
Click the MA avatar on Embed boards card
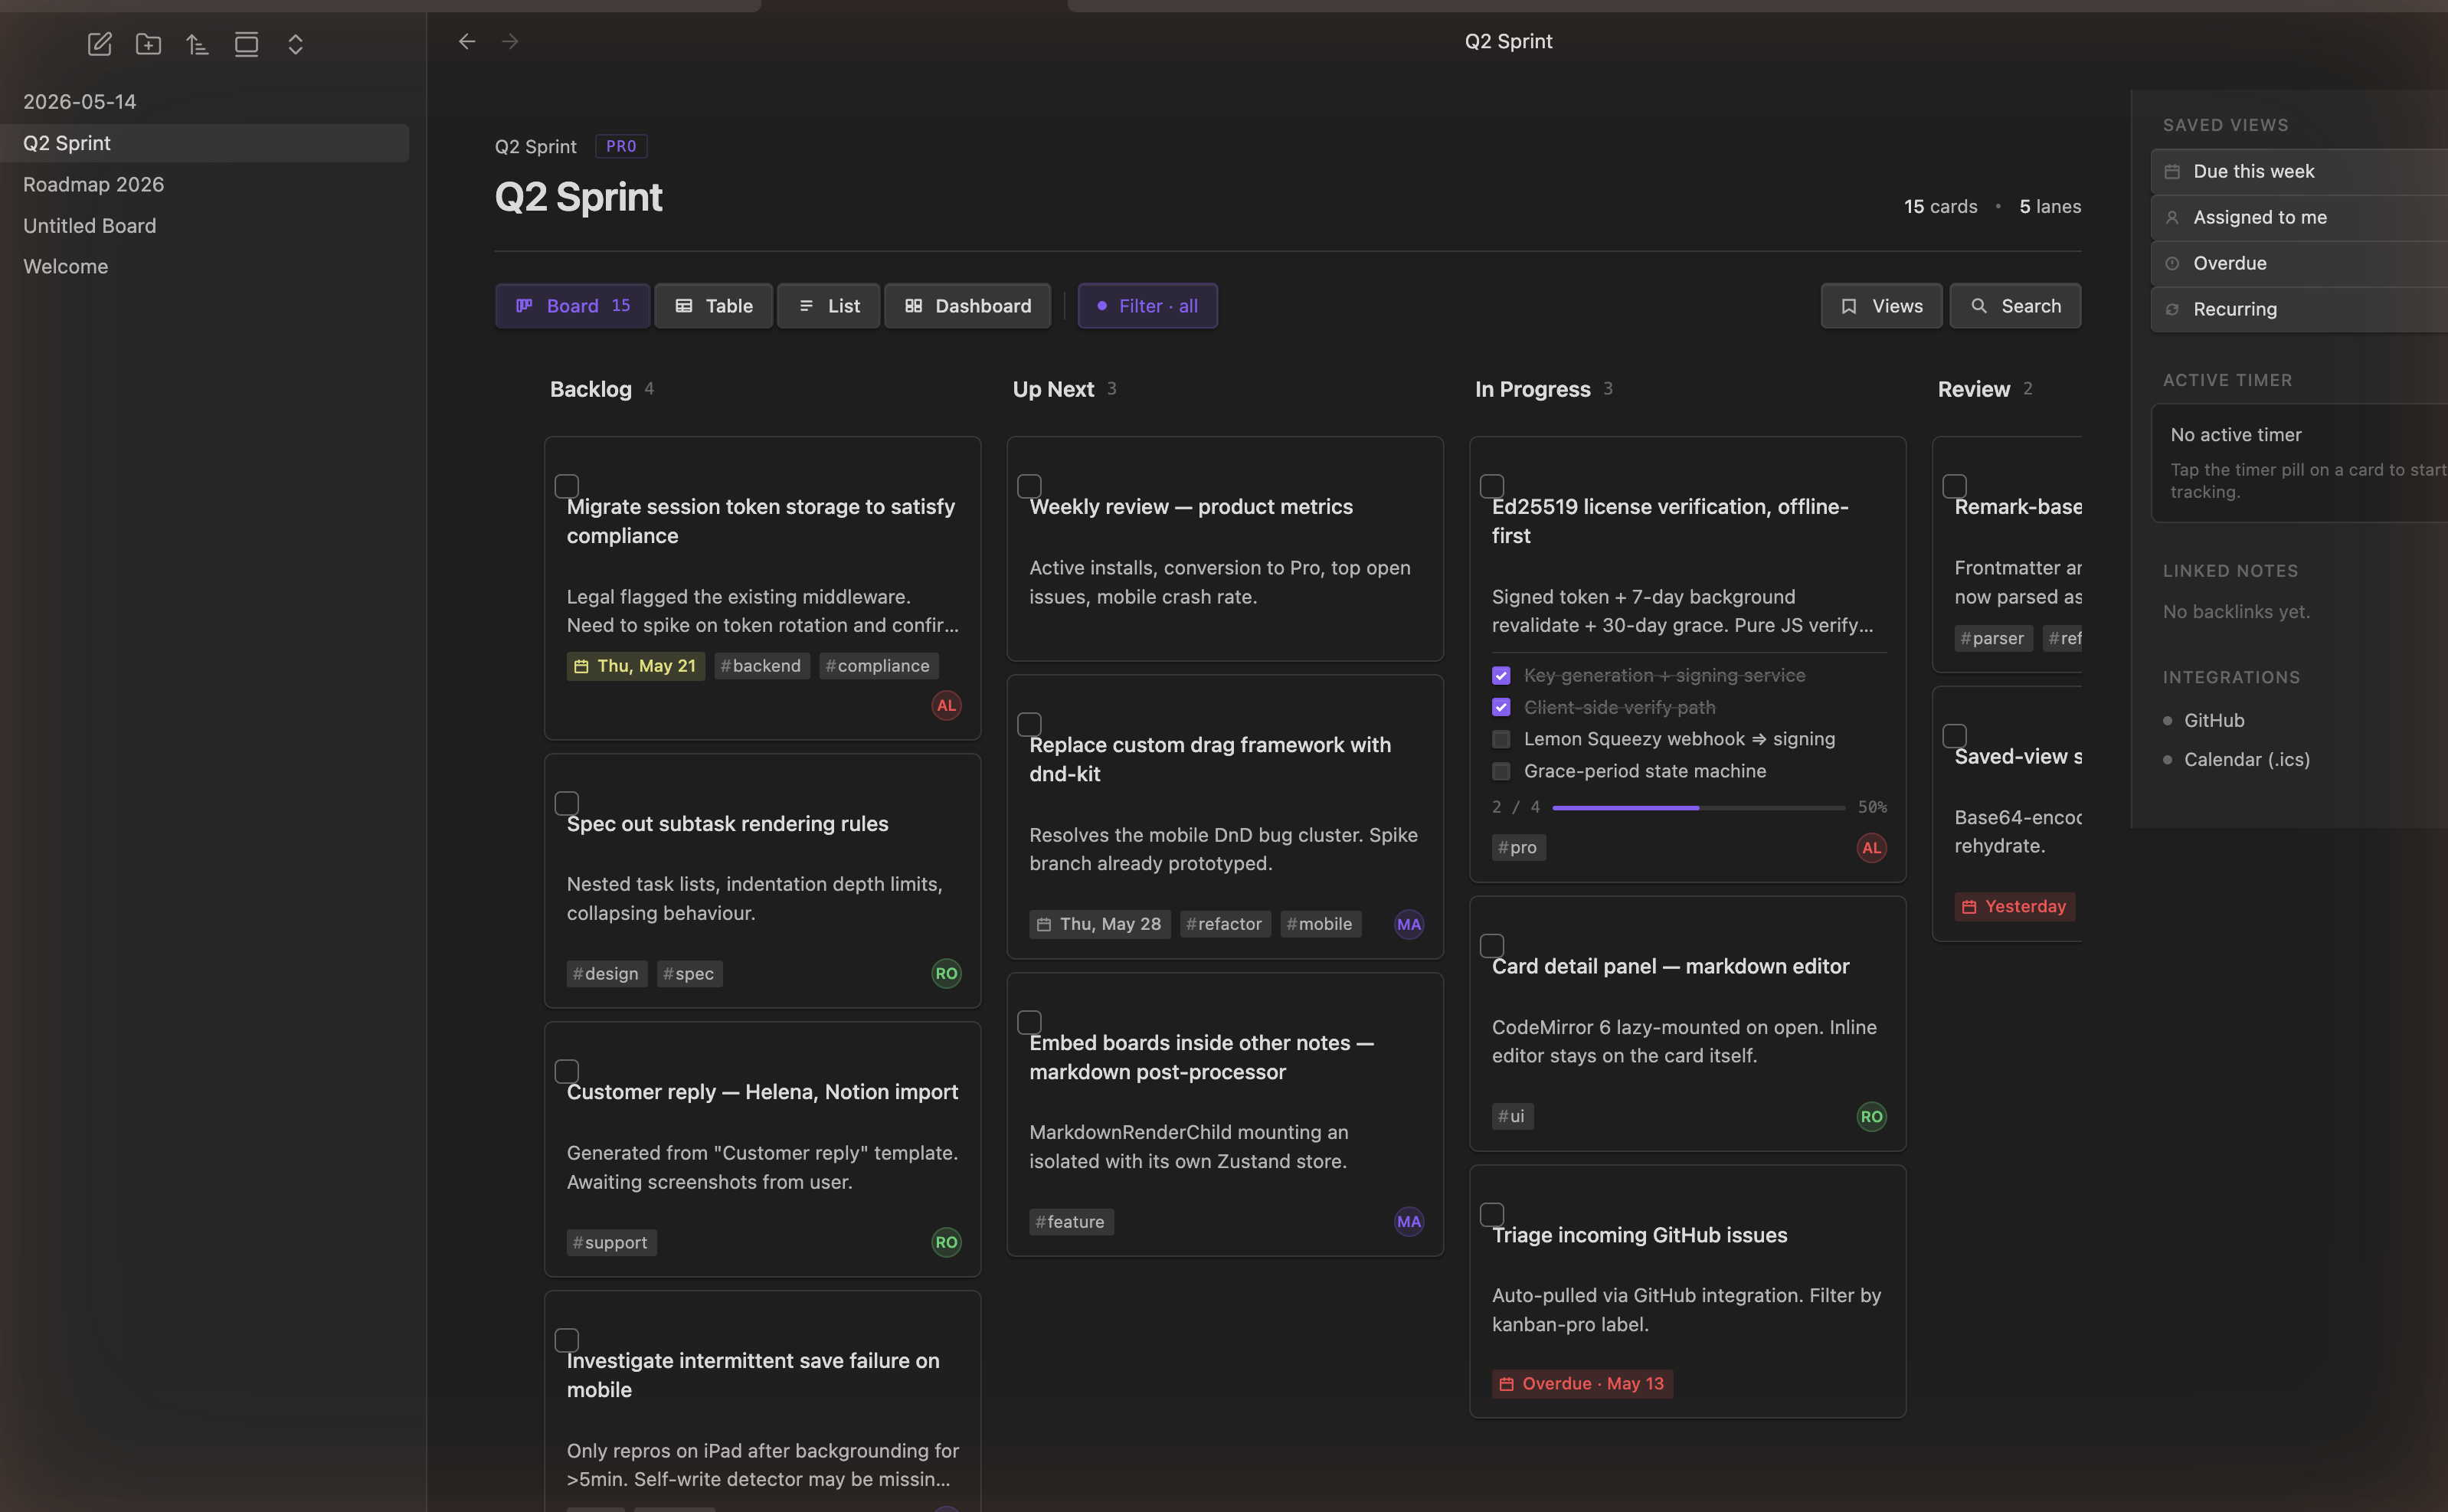pos(1409,1221)
